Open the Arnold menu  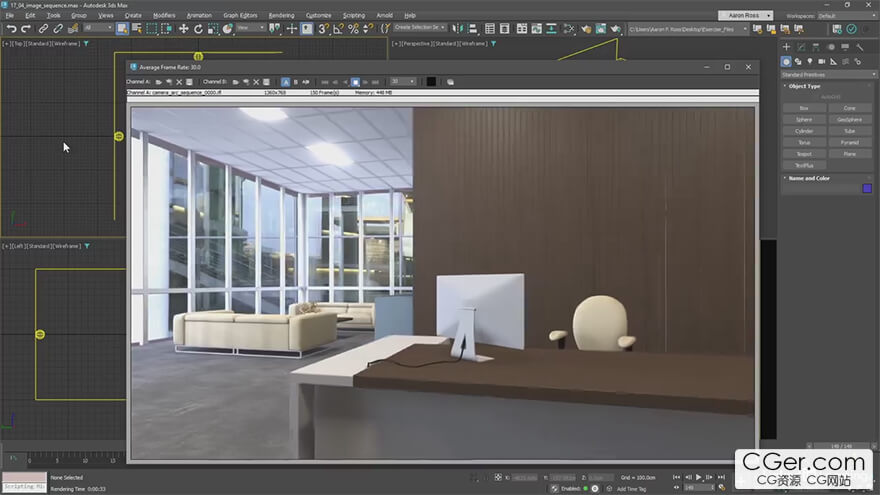[x=384, y=16]
